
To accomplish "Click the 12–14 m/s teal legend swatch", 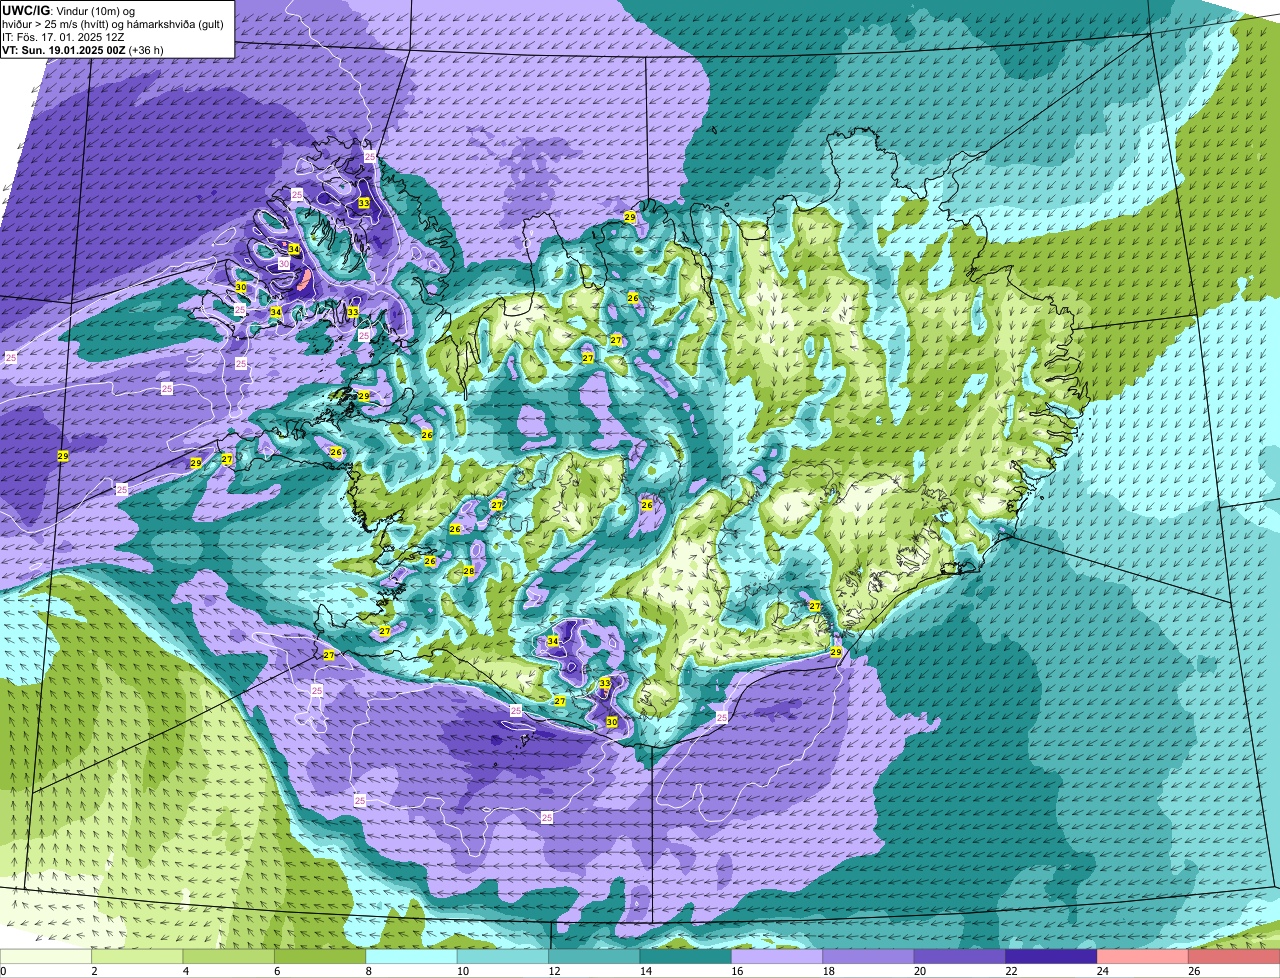I will [x=594, y=956].
